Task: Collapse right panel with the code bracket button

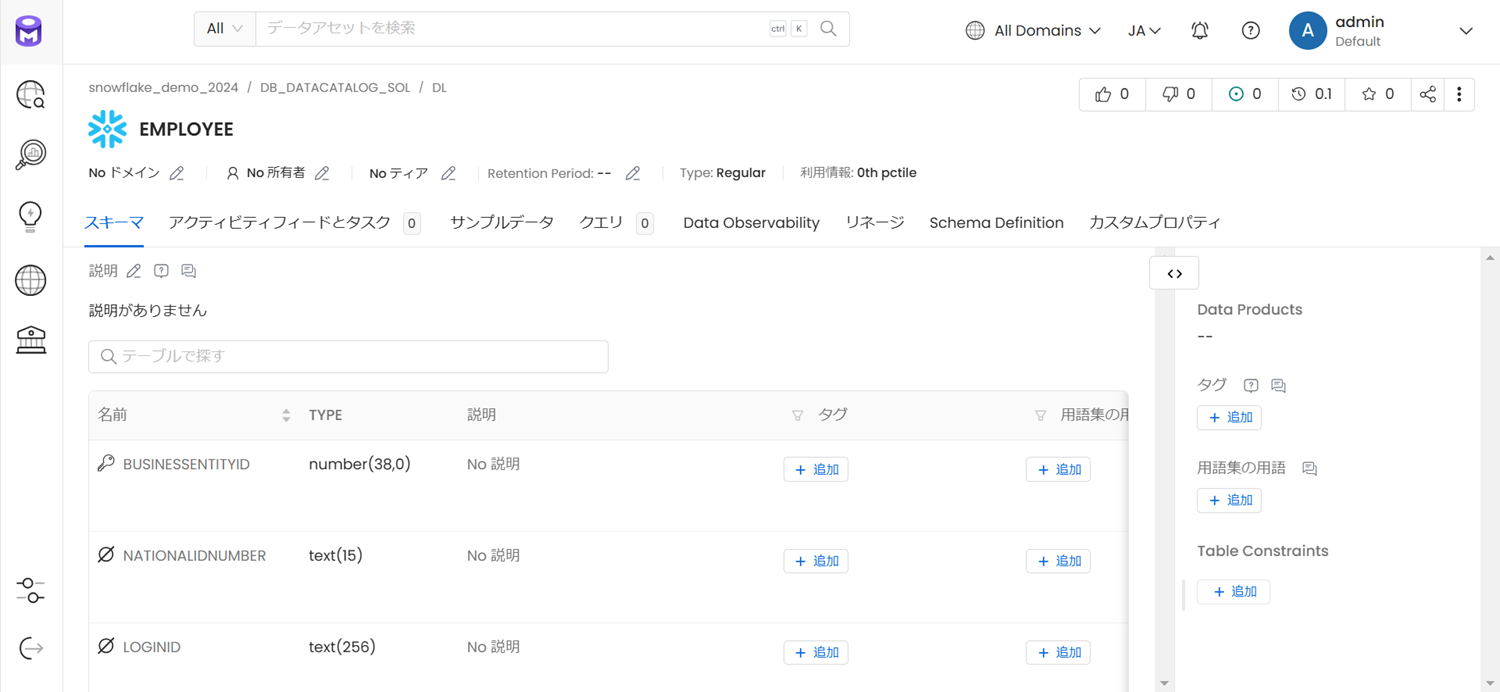Action: coord(1175,274)
